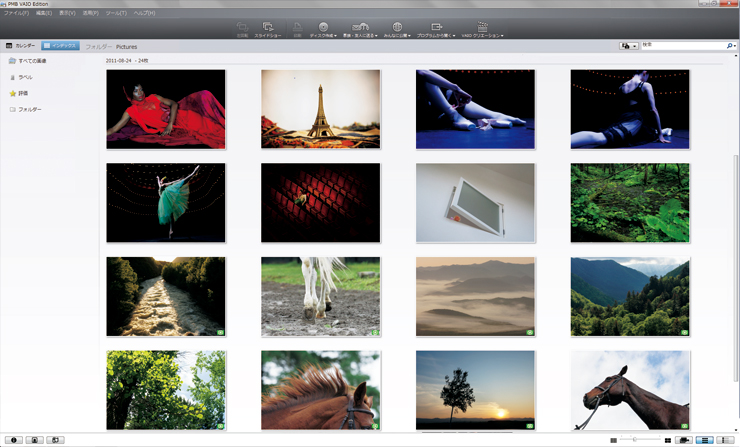Open the VAID creation clapperboard icon
The image size is (740, 447).
tap(482, 29)
